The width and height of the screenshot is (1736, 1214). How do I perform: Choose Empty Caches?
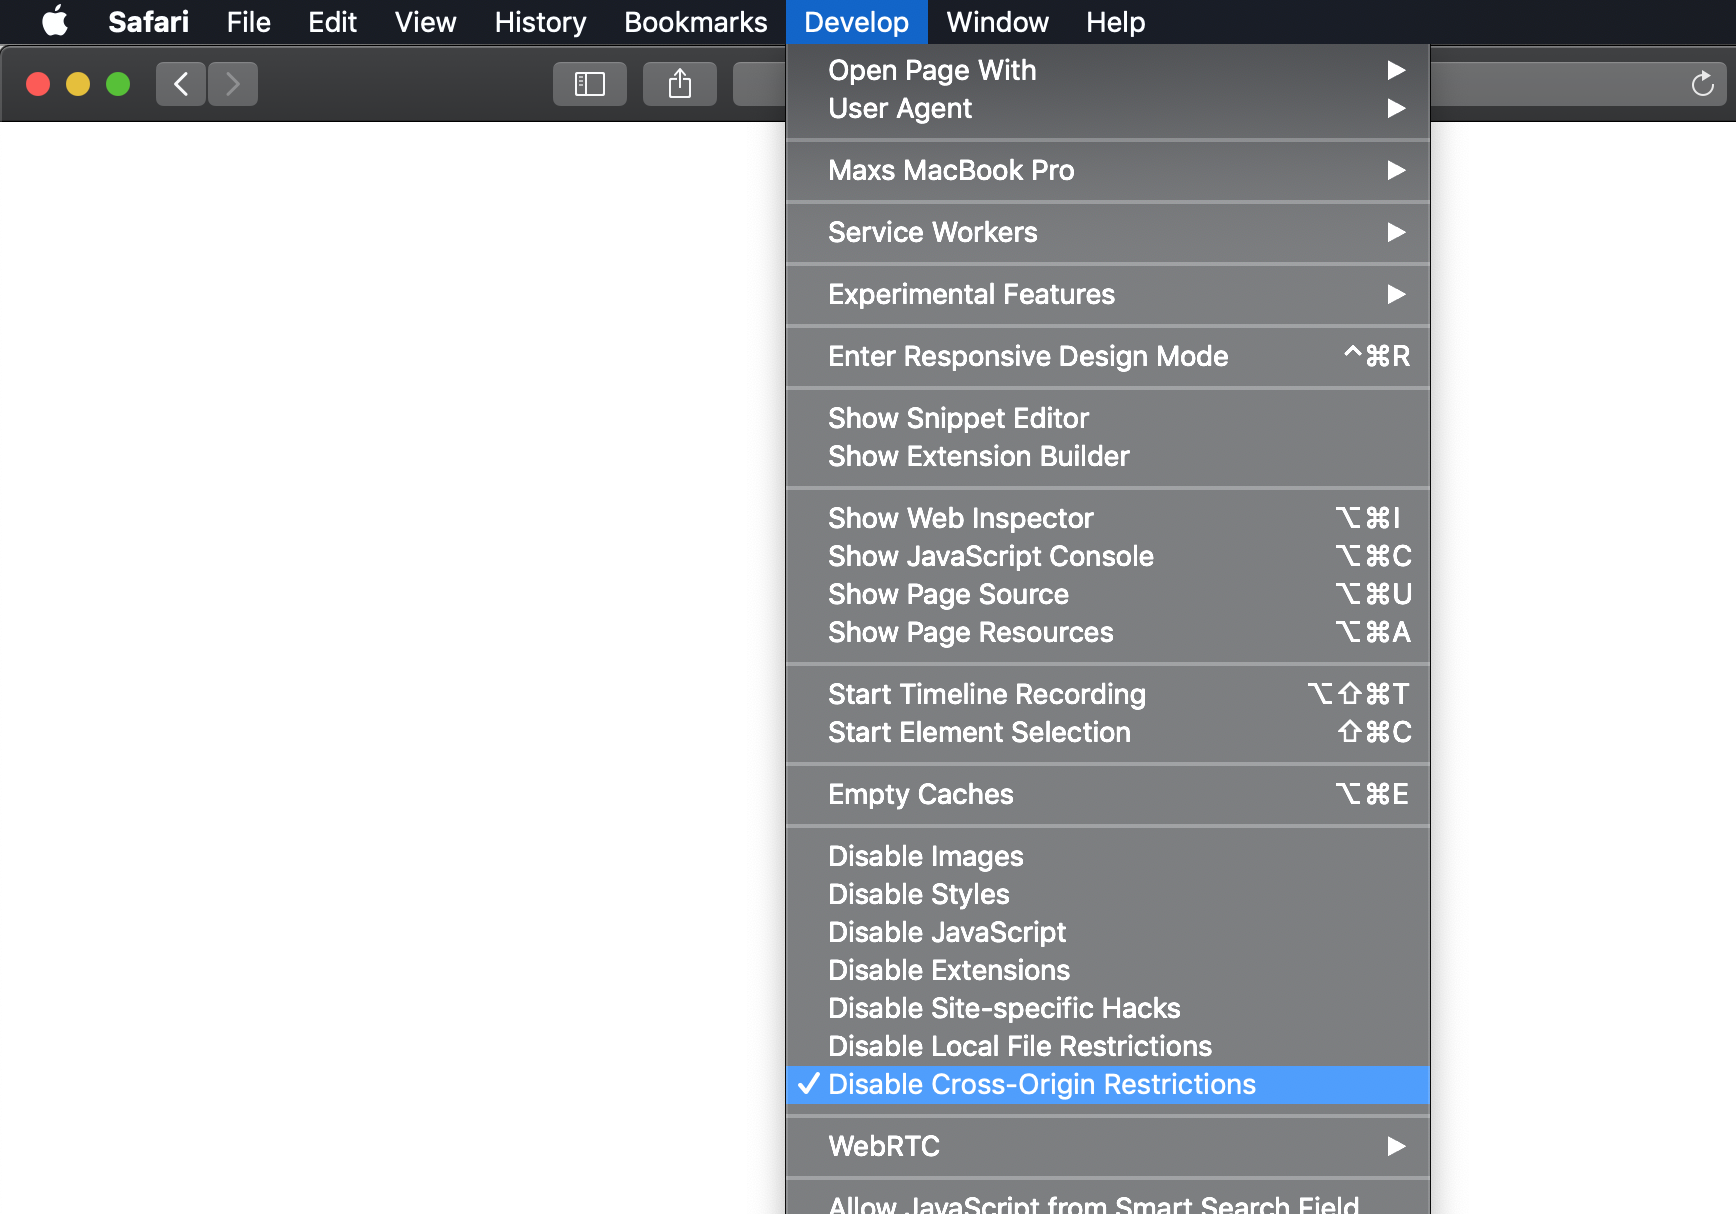click(1108, 794)
